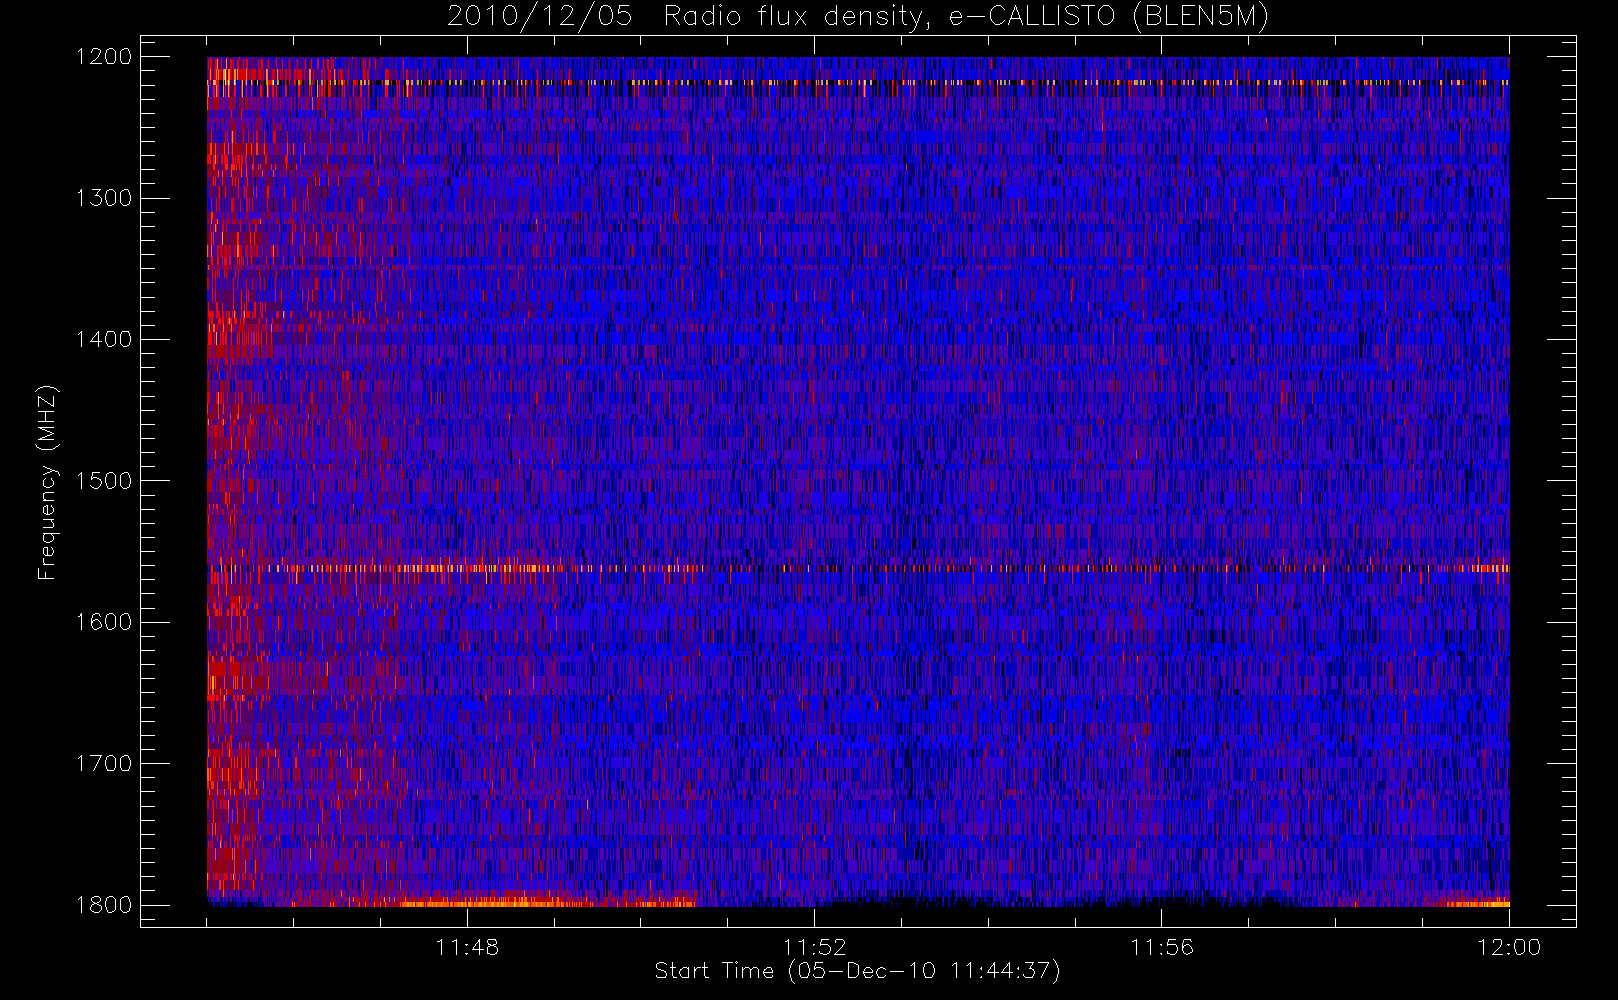Click the 1200 frequency tick label
The width and height of the screenshot is (1618, 1000).
104,57
